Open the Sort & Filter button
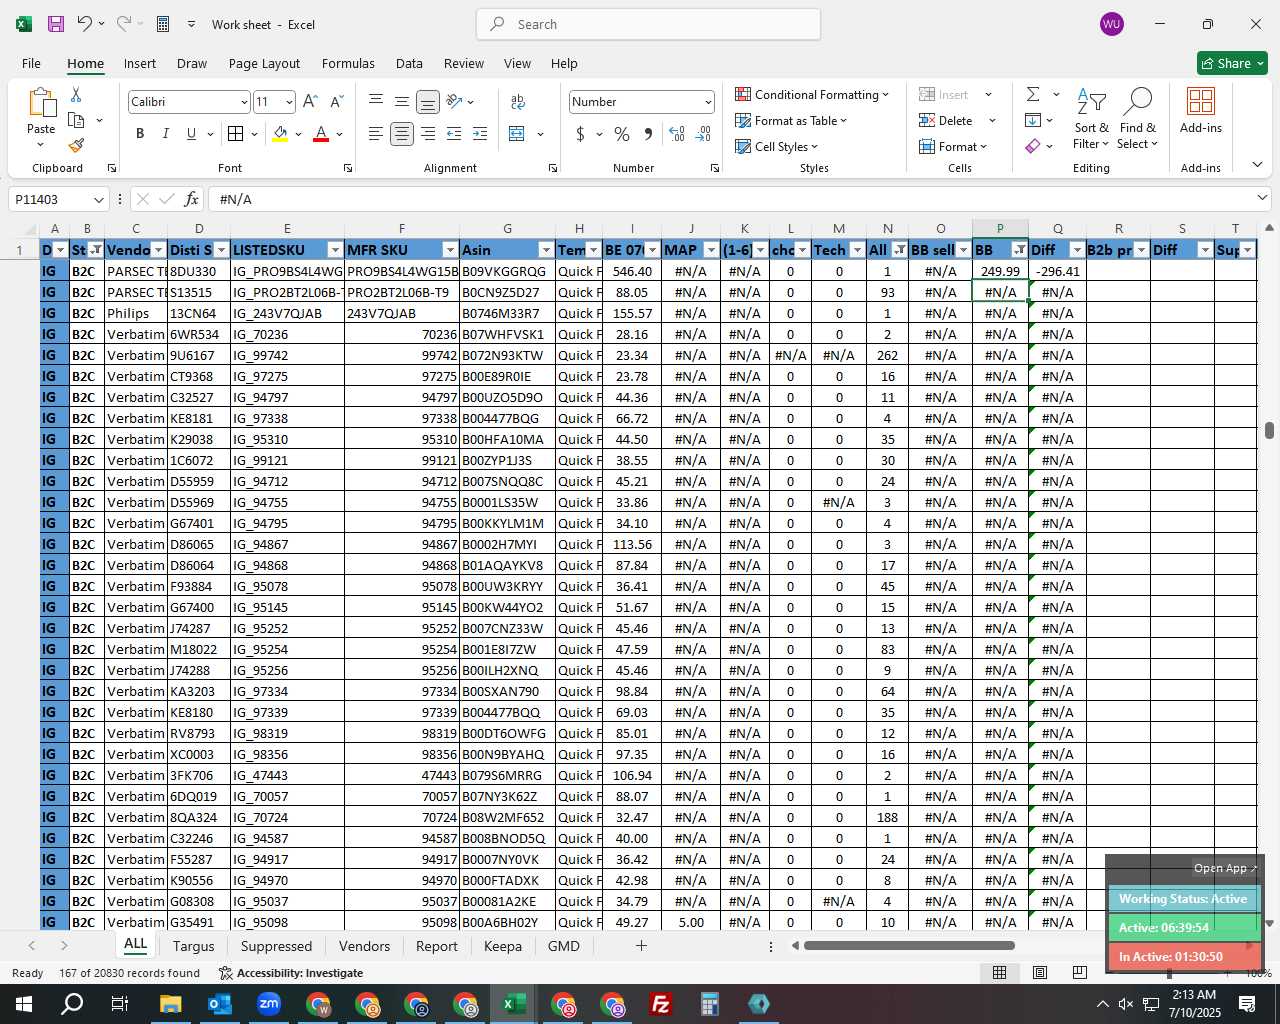1280x1024 pixels. point(1091,118)
